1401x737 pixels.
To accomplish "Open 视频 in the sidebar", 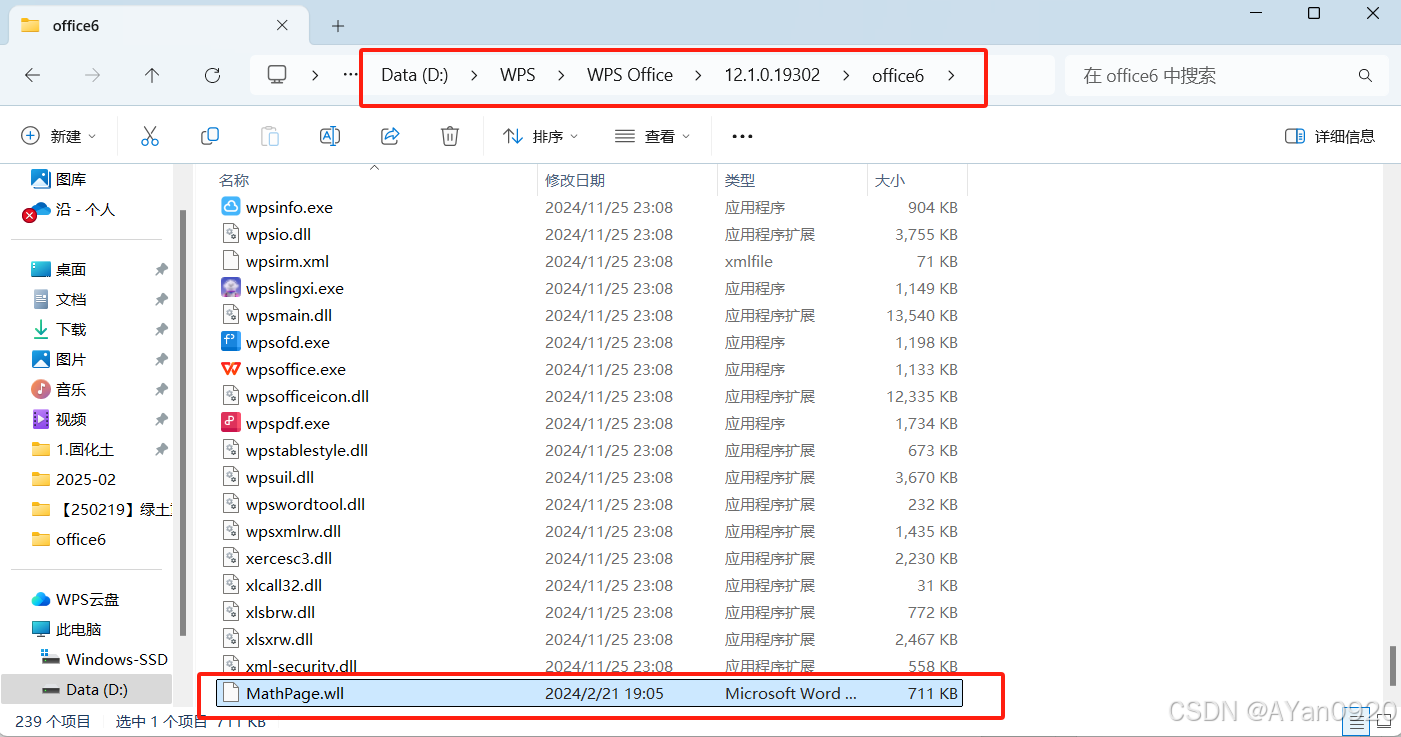I will tap(71, 419).
